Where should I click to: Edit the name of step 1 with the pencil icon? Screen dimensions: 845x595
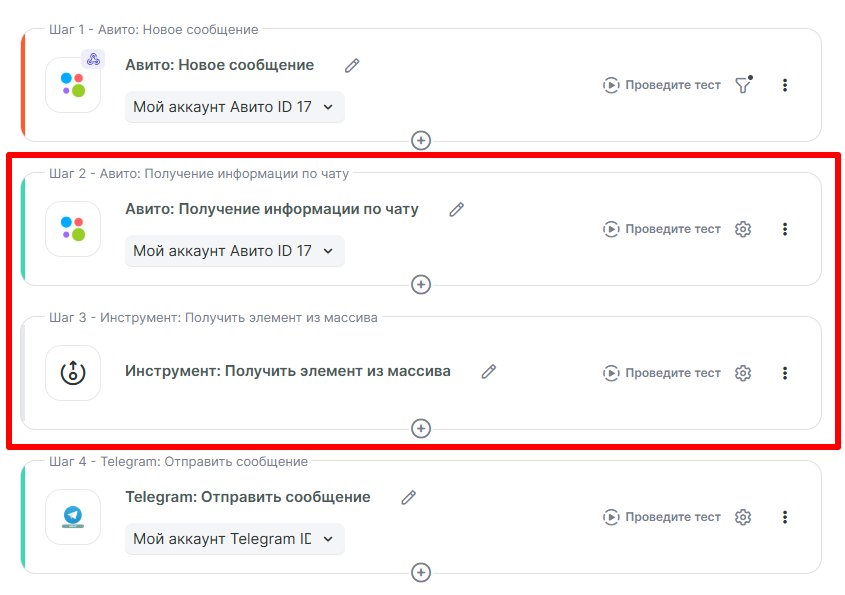click(x=352, y=65)
